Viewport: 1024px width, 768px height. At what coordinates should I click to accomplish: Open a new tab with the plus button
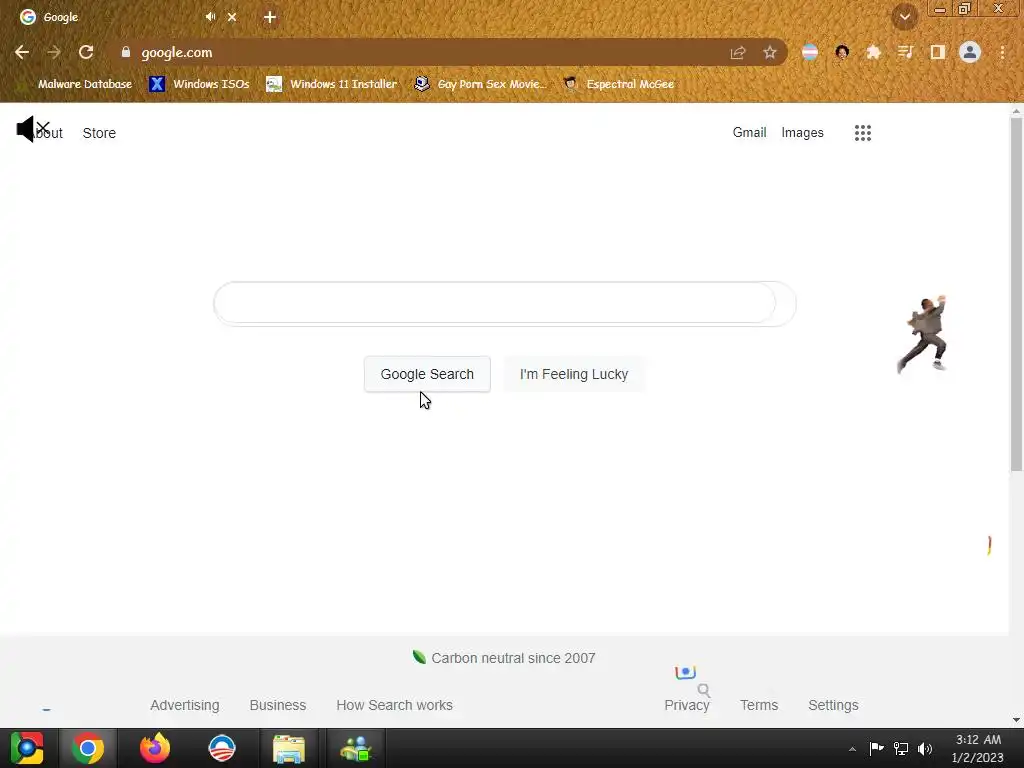click(270, 17)
